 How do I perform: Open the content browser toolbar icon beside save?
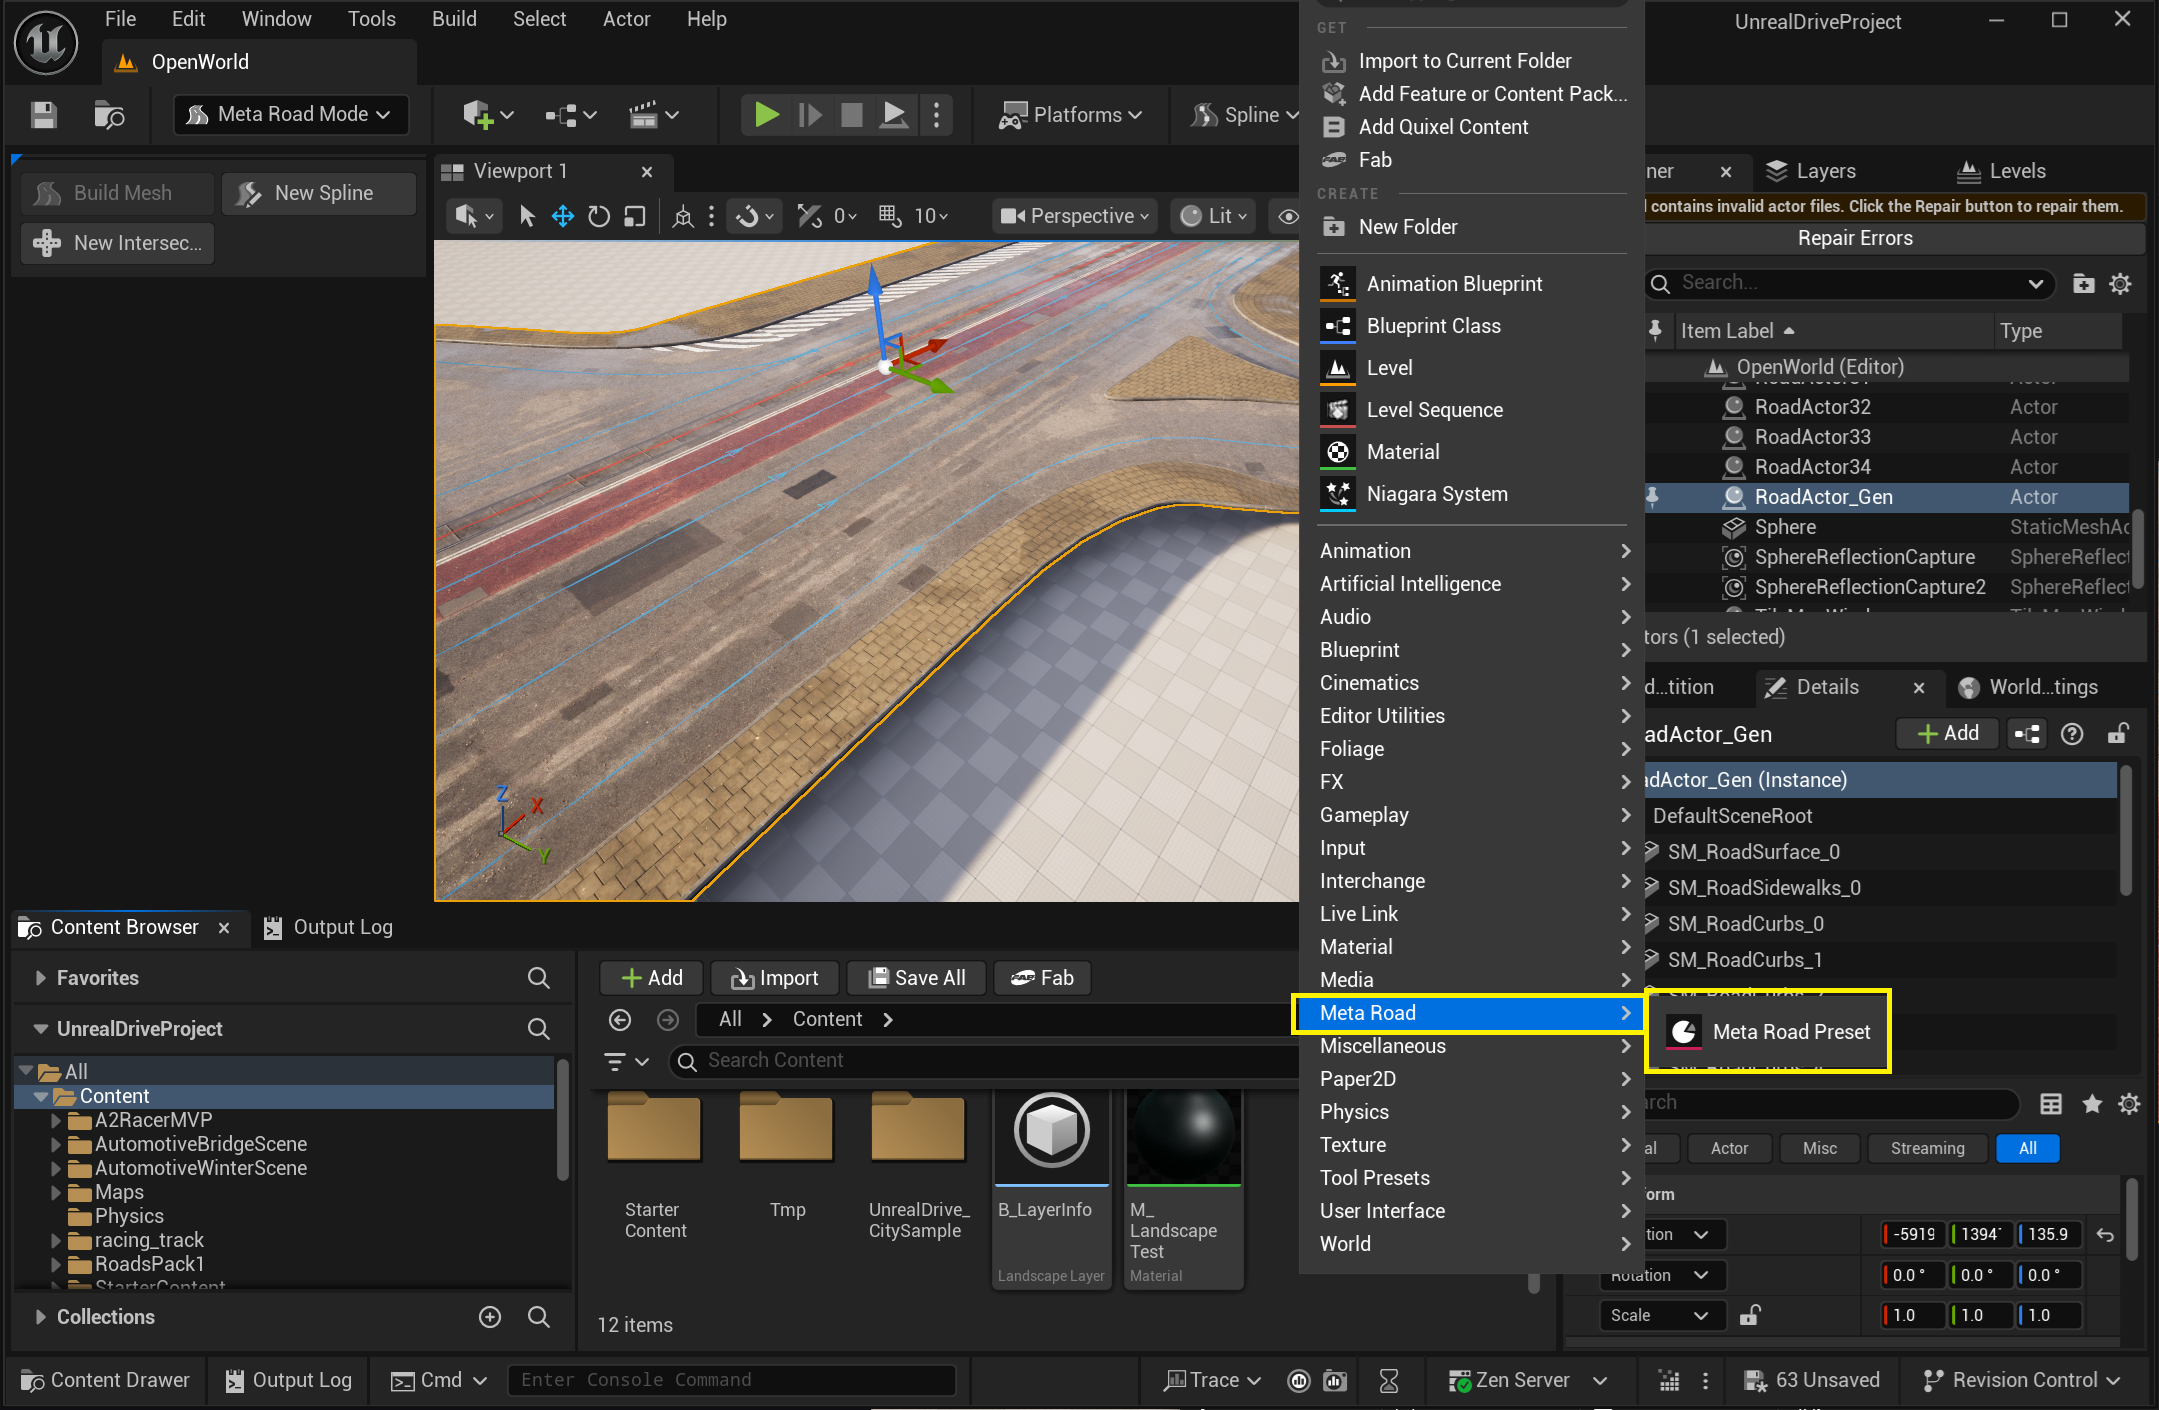(109, 115)
